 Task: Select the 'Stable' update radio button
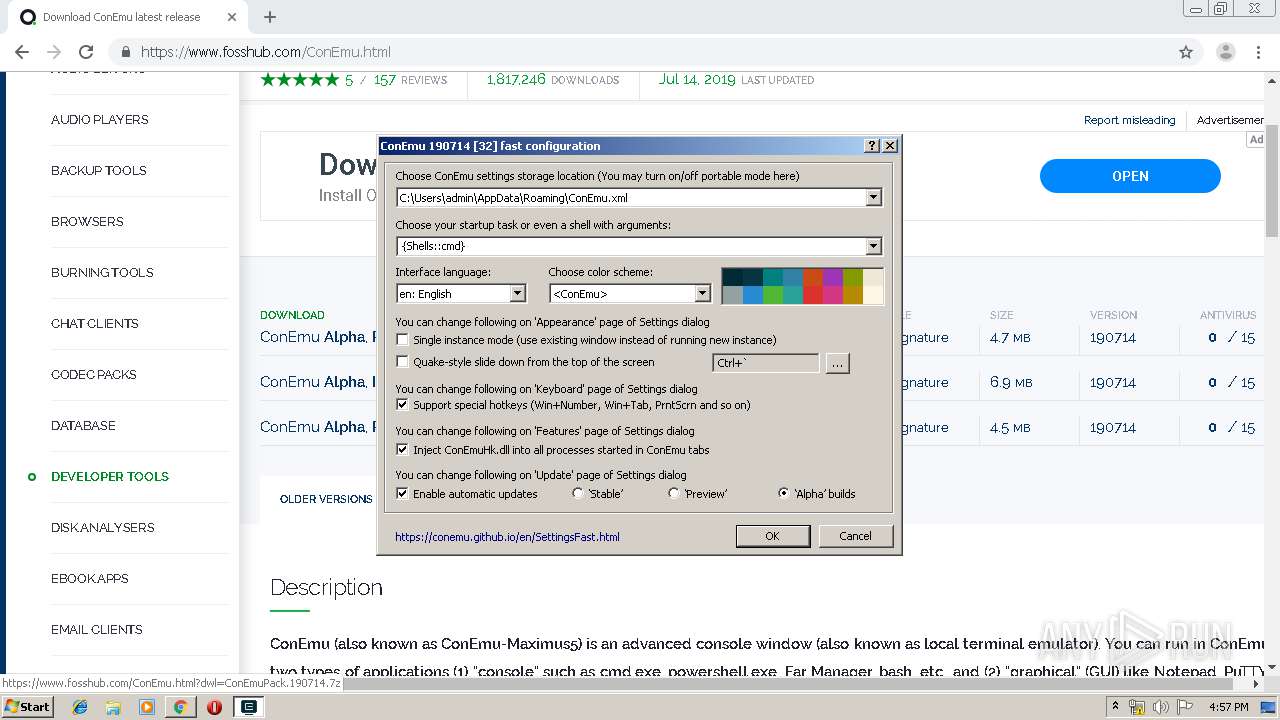(x=578, y=493)
